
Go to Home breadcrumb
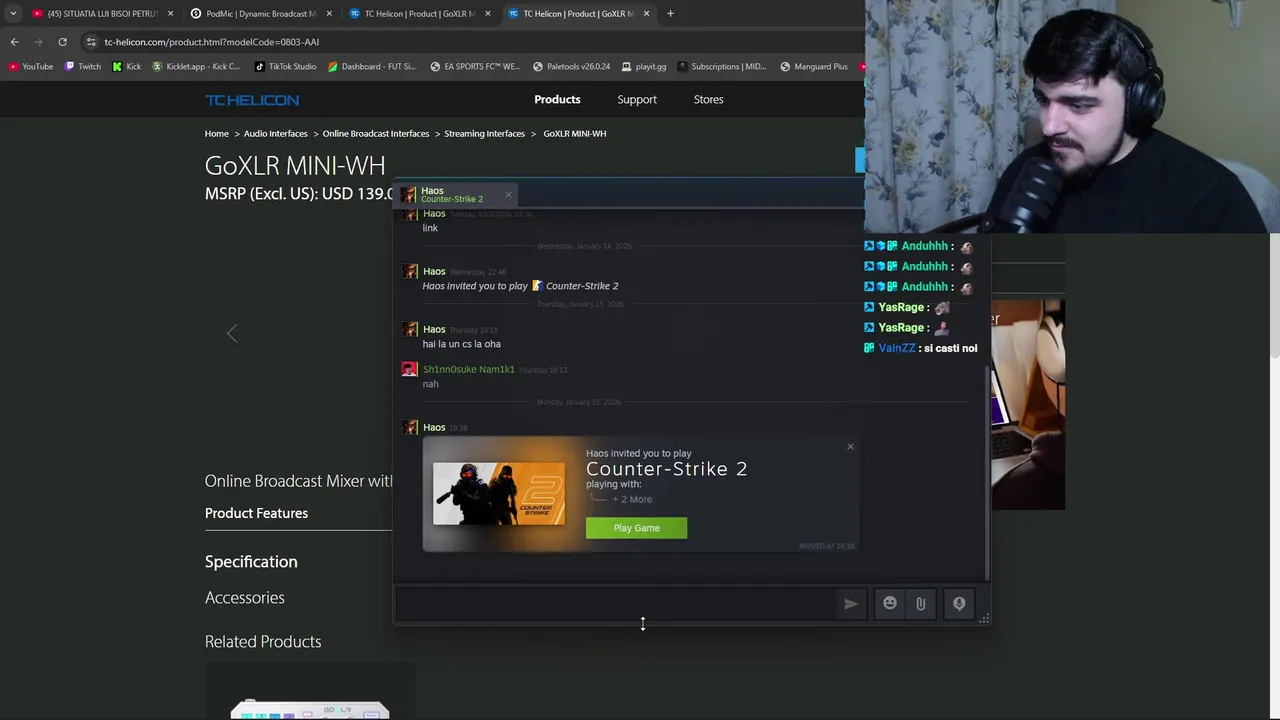pyautogui.click(x=217, y=133)
